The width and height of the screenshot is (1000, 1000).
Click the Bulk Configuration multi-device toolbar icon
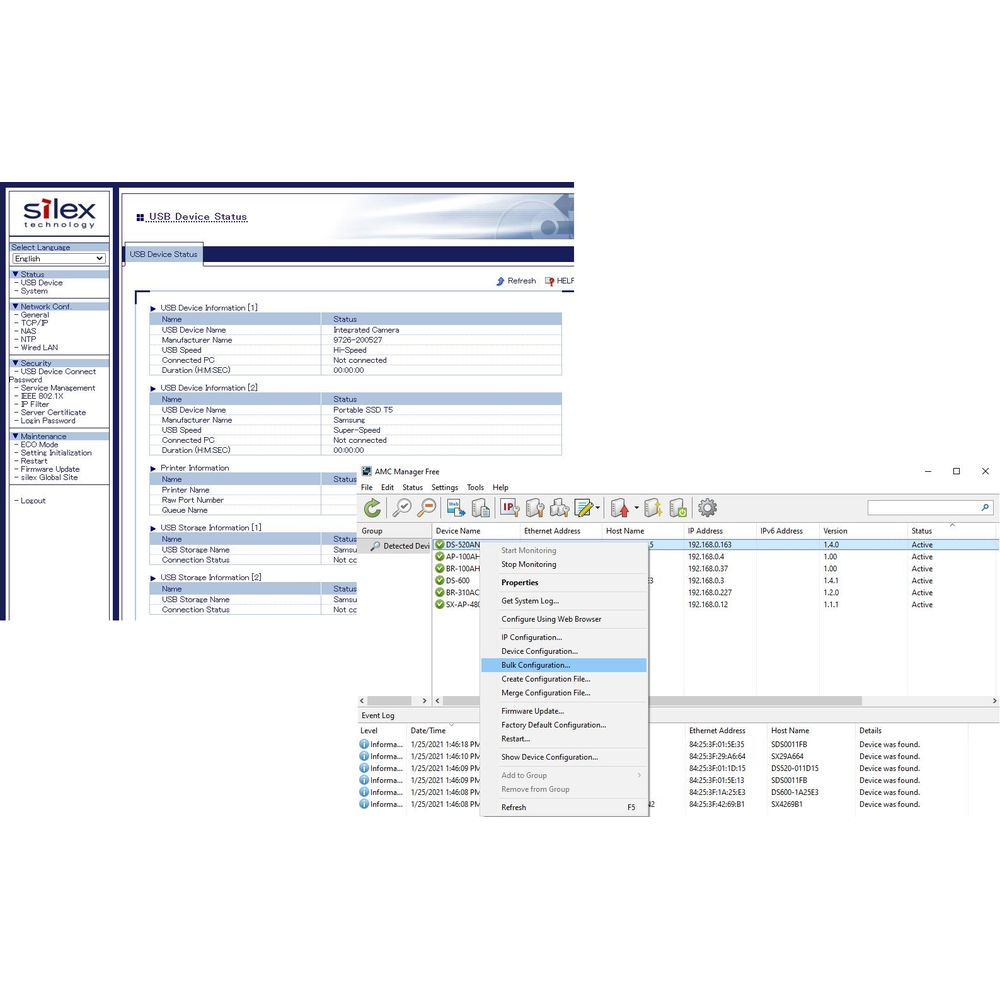tap(559, 508)
